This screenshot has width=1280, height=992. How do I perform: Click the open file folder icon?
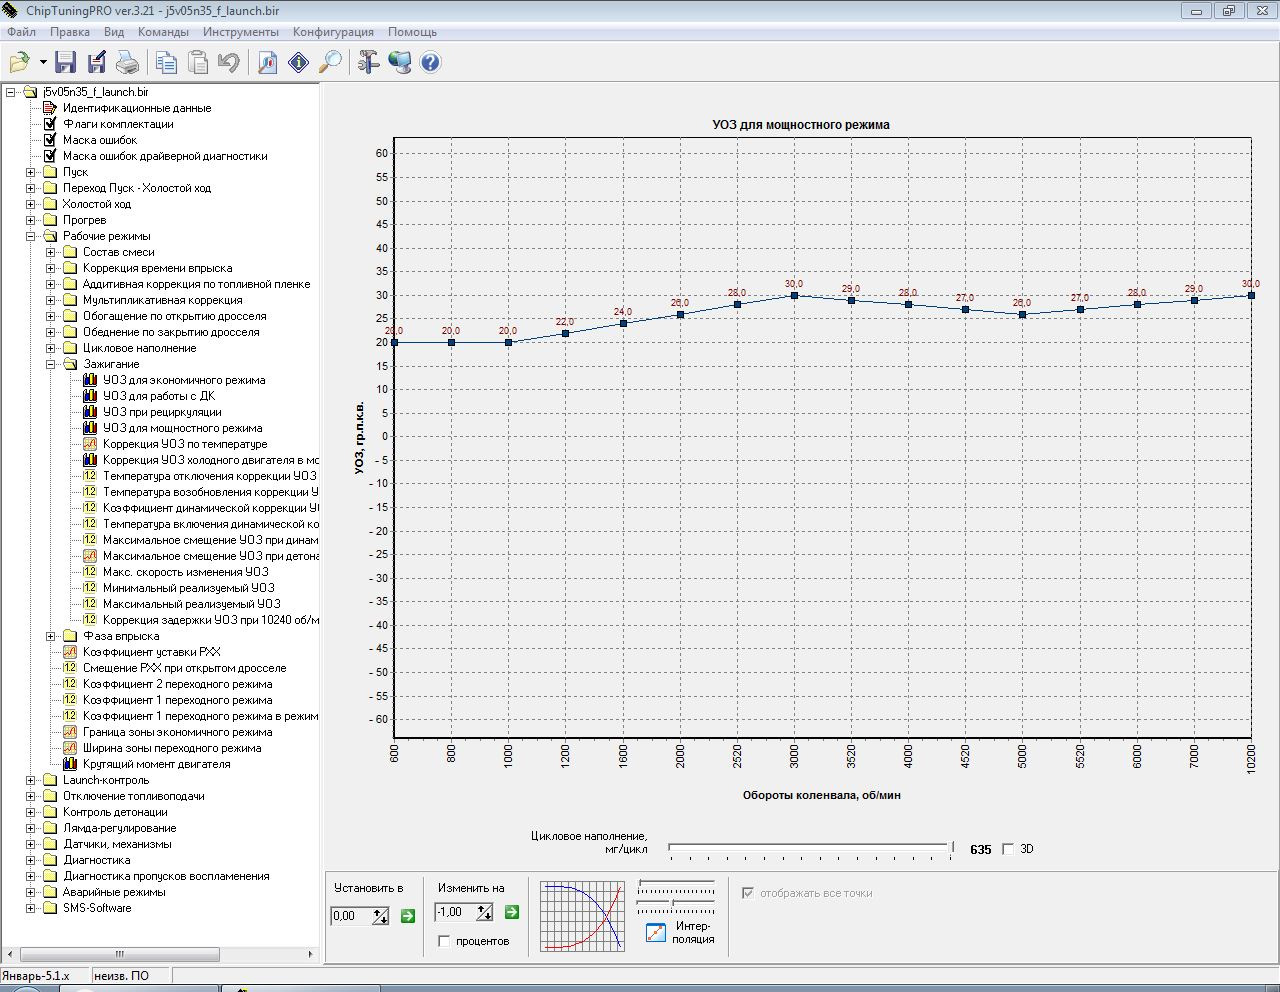(19, 63)
